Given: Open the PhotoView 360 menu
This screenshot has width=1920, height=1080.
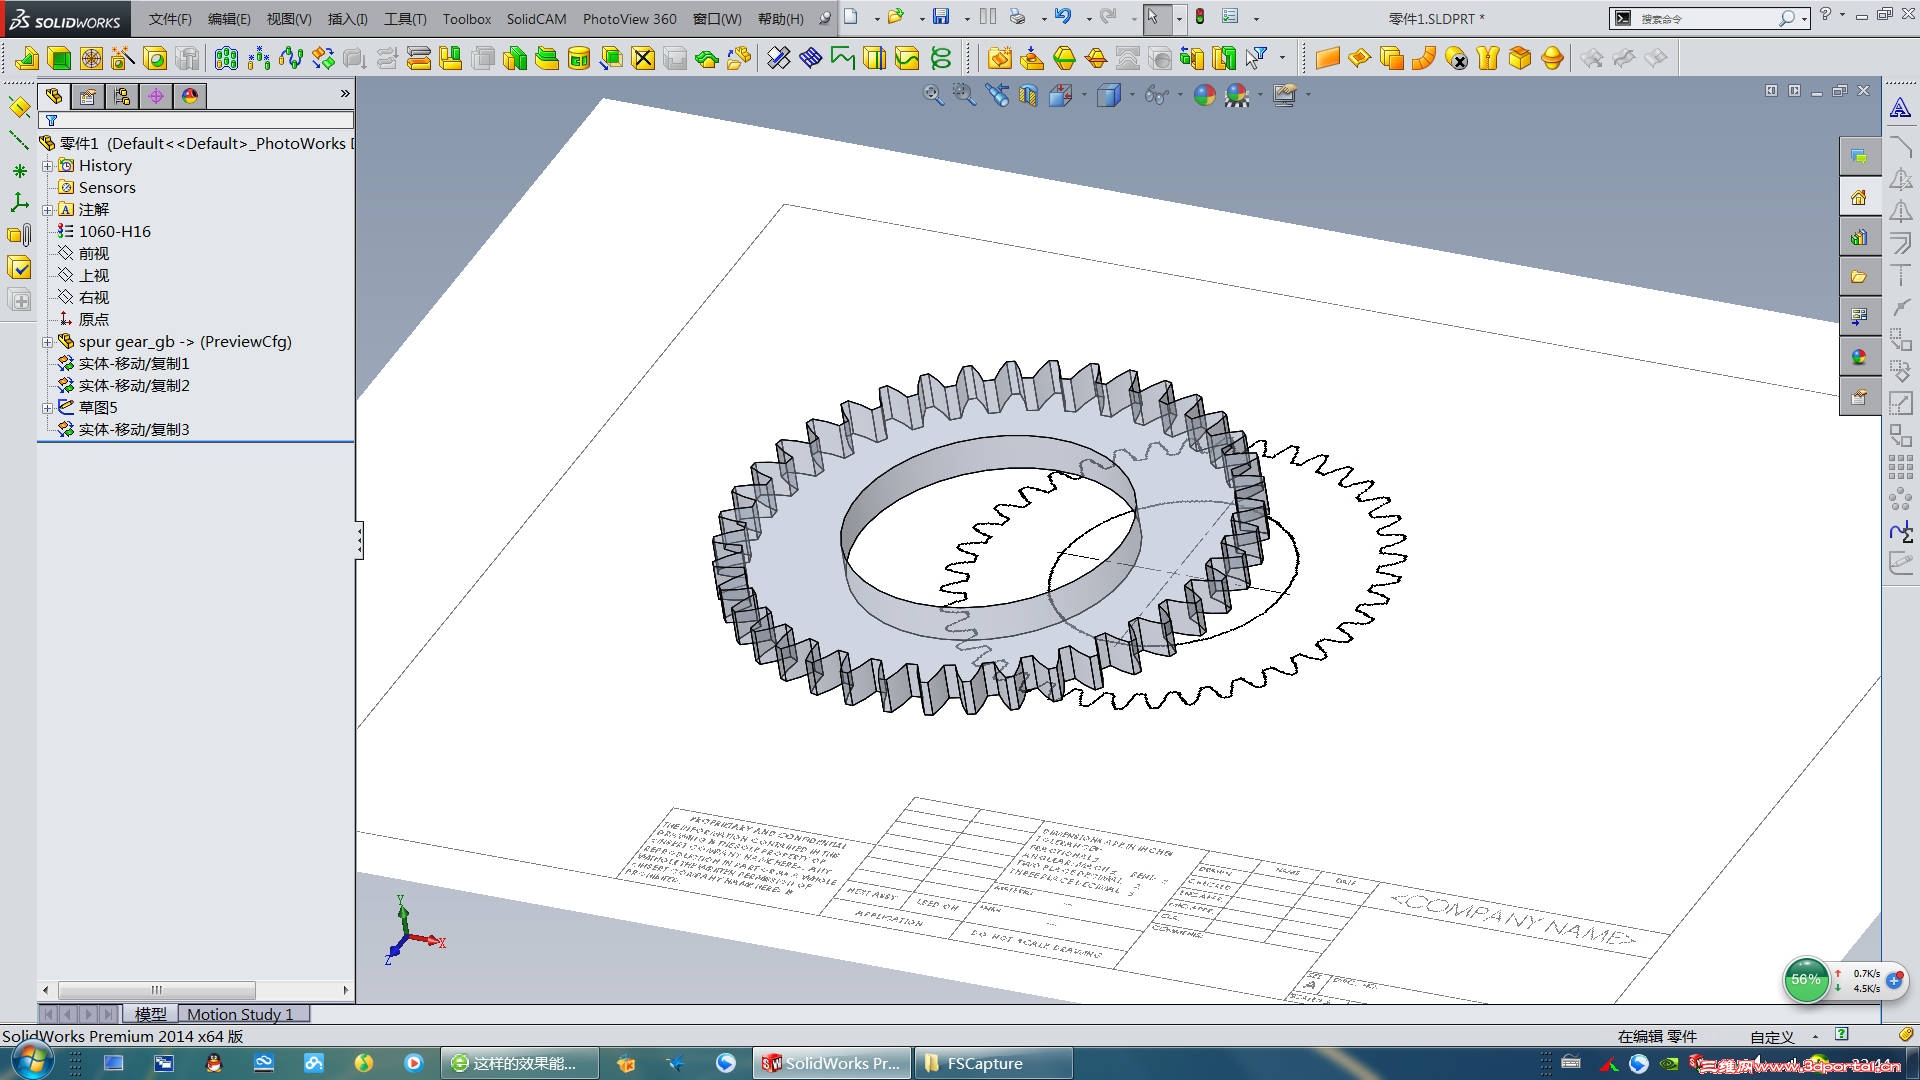Looking at the screenshot, I should 629,19.
